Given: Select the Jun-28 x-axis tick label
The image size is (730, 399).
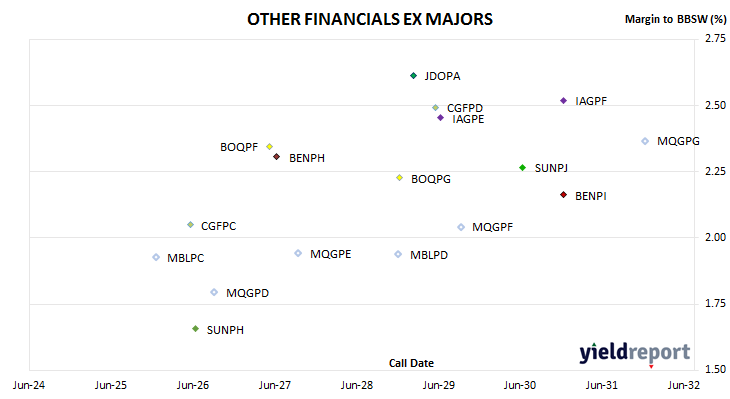Looking at the screenshot, I should point(357,385).
